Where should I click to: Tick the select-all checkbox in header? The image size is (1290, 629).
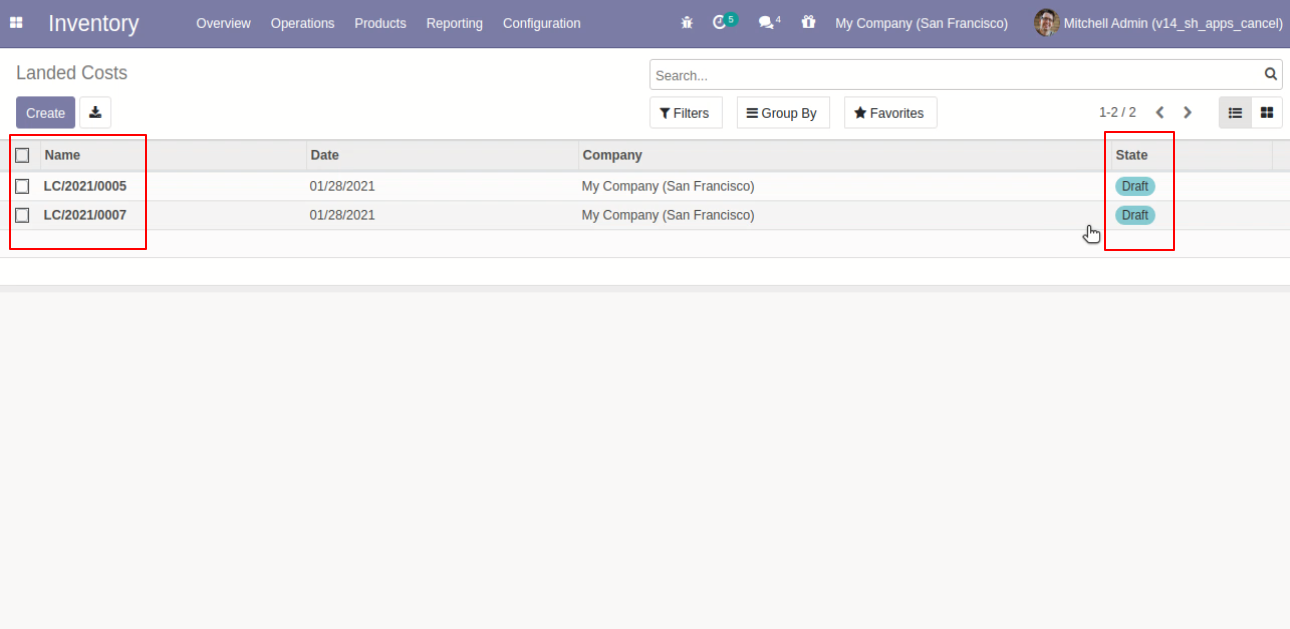tap(22, 155)
